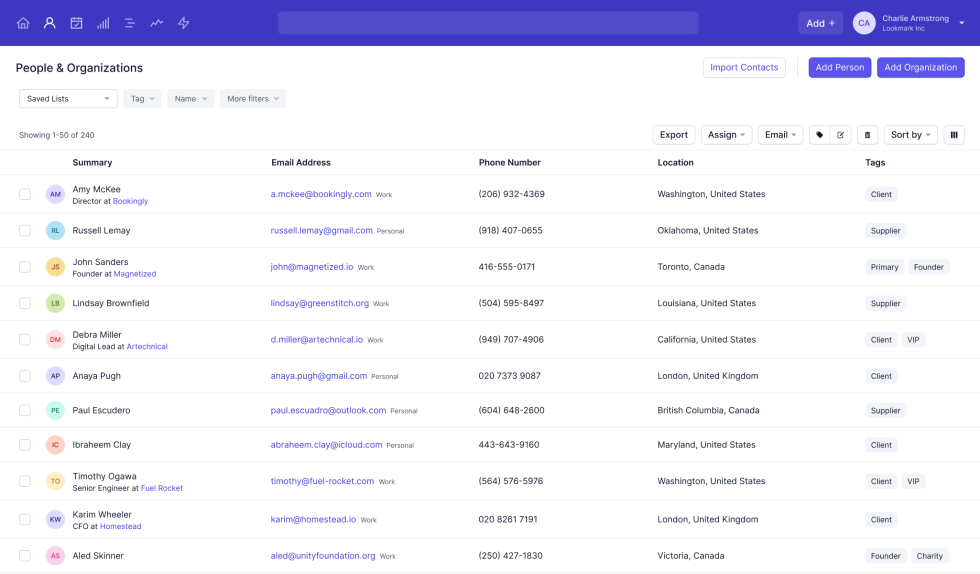Viewport: 980px width, 574px height.
Task: Open the bar chart reports icon
Action: tap(103, 23)
